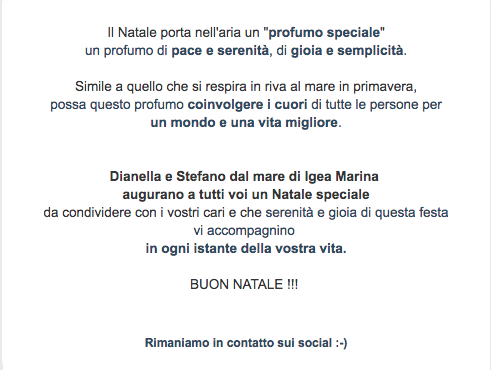Screen dimensions: 491x370
Task: Click "un mondo e una vita migliore"
Action: tap(244, 123)
